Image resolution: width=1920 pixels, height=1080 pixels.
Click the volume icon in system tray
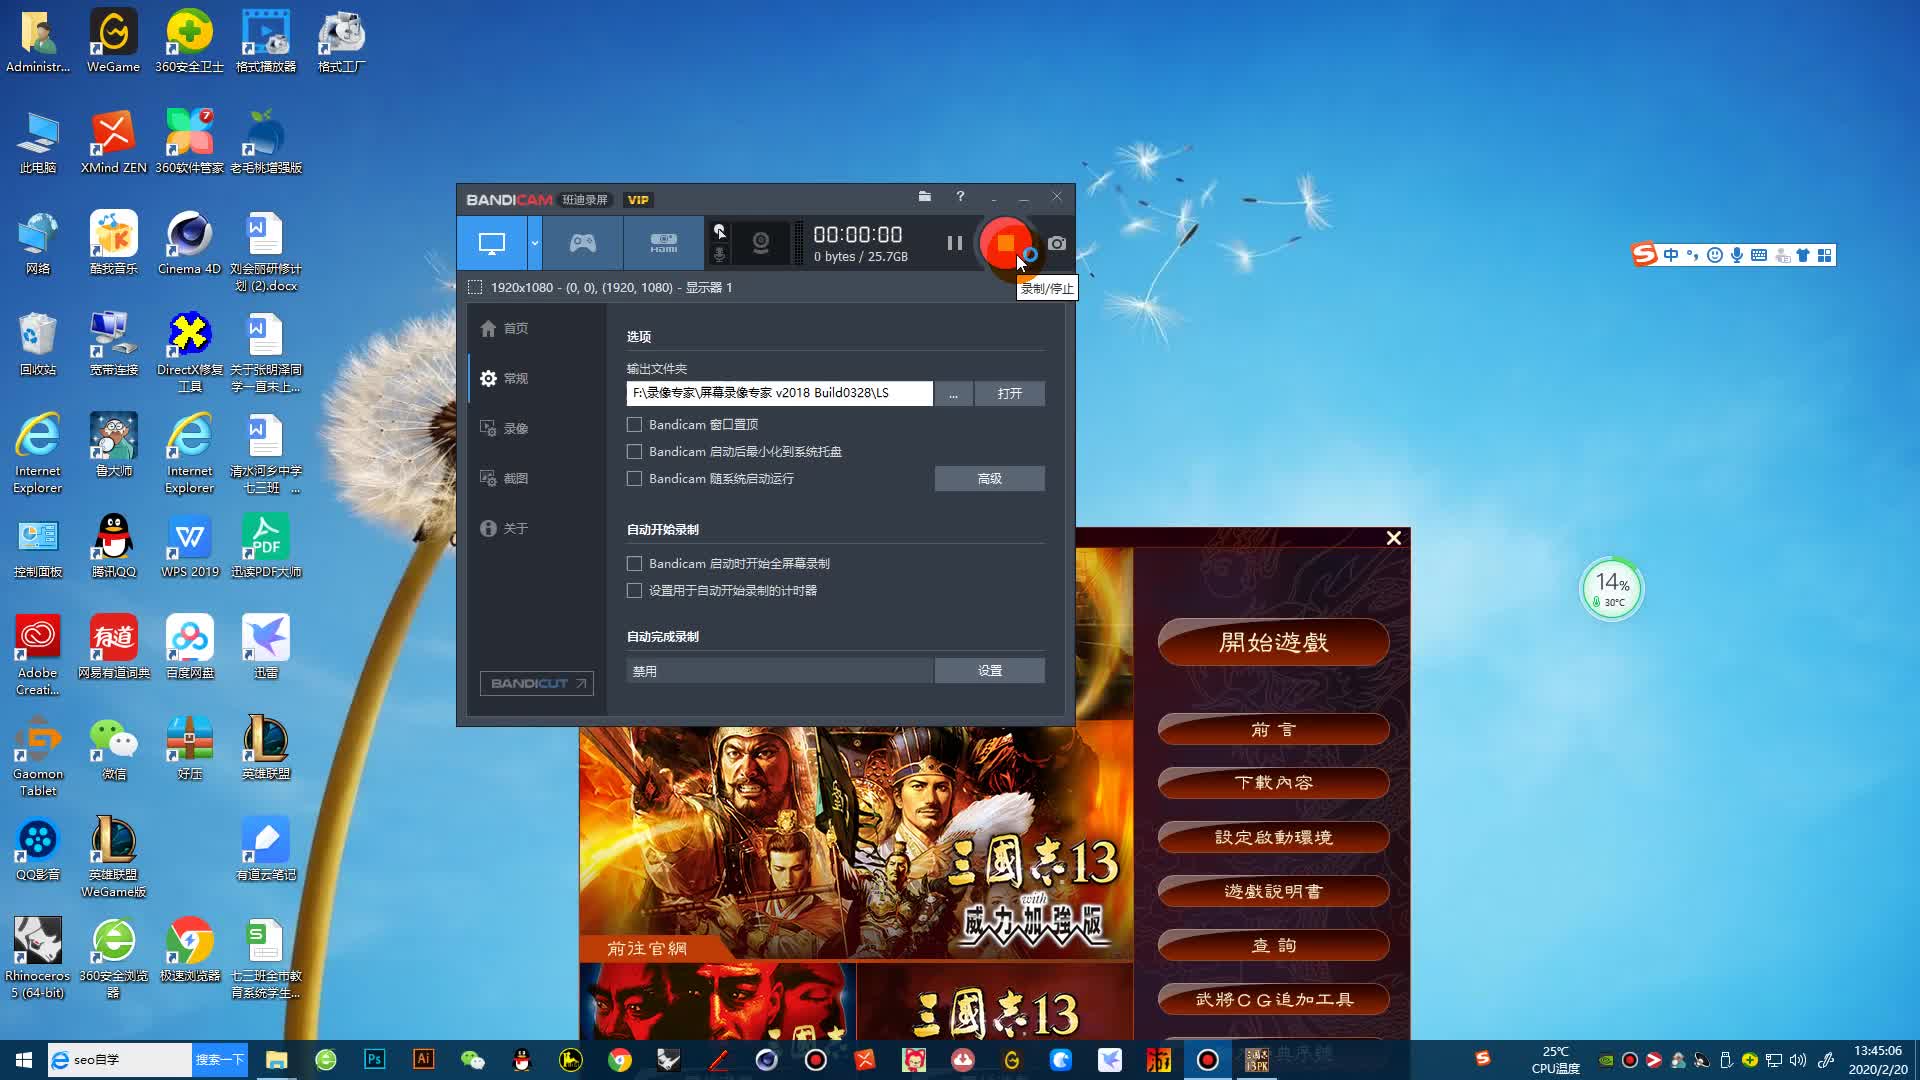(1798, 1060)
